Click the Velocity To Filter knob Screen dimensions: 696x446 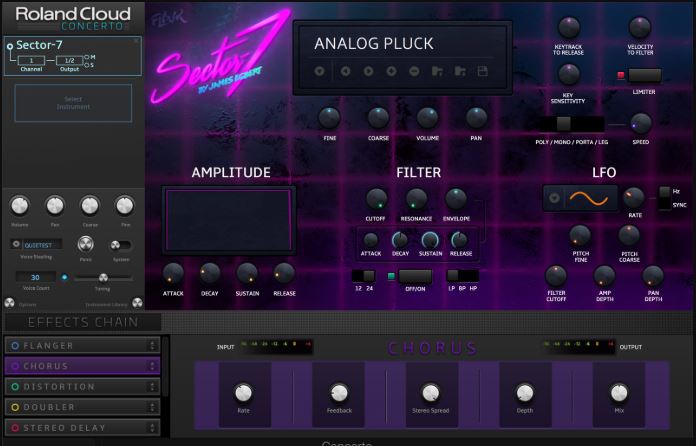point(640,28)
